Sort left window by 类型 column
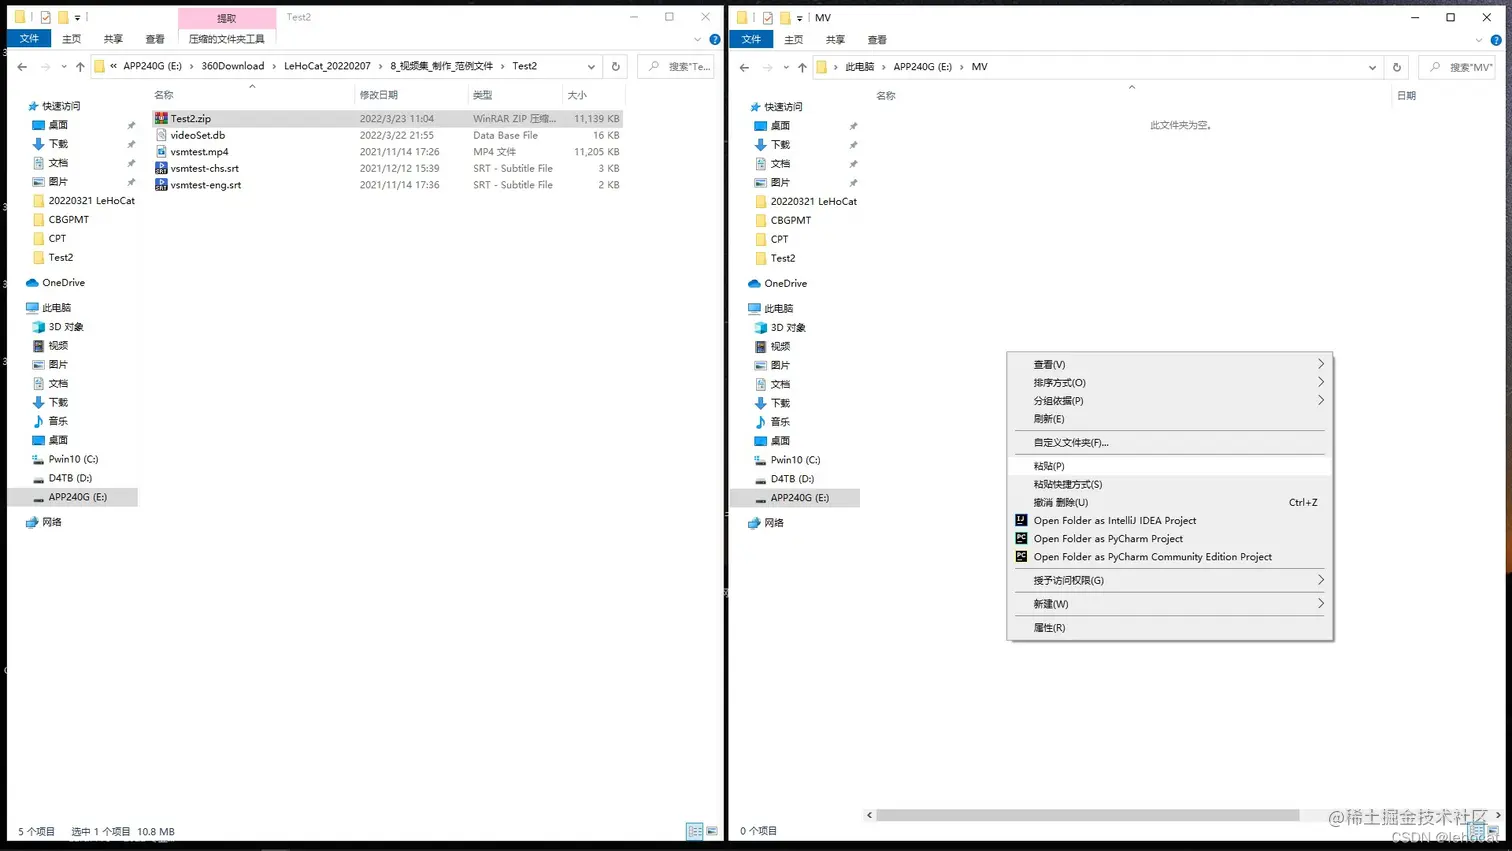1512x851 pixels. pyautogui.click(x=515, y=95)
